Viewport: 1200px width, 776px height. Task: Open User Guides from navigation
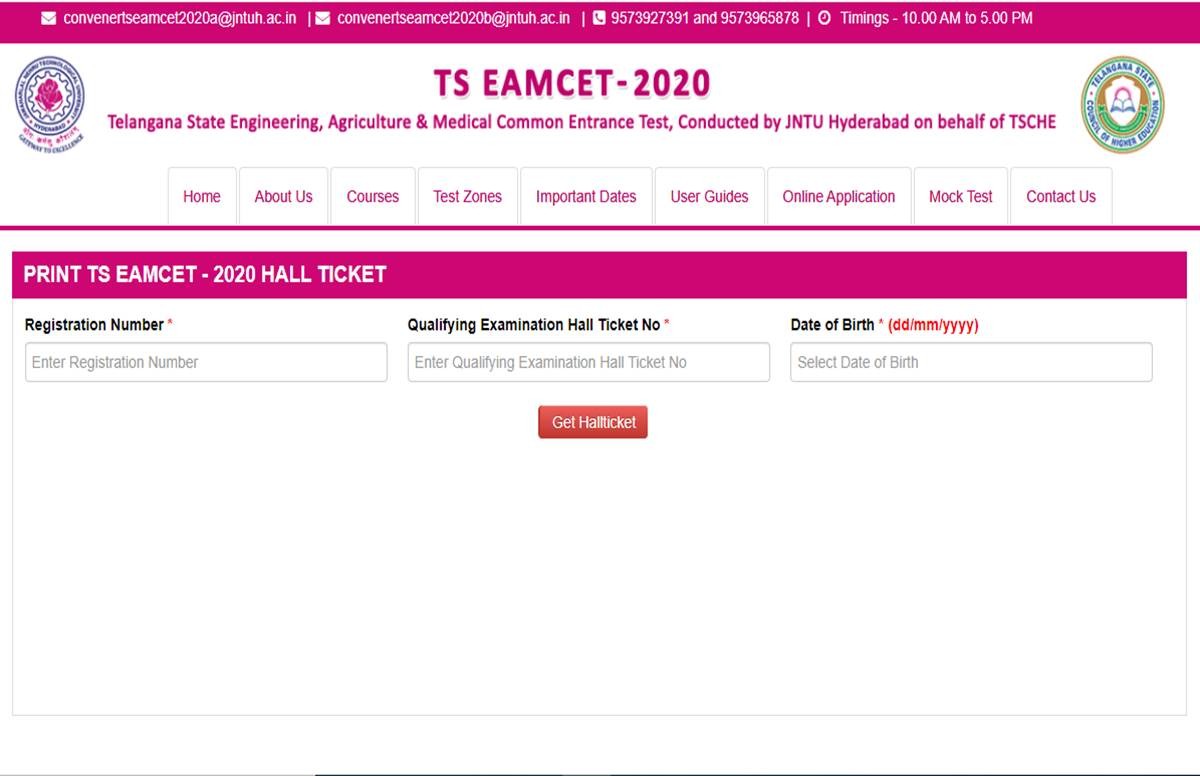[x=709, y=197]
